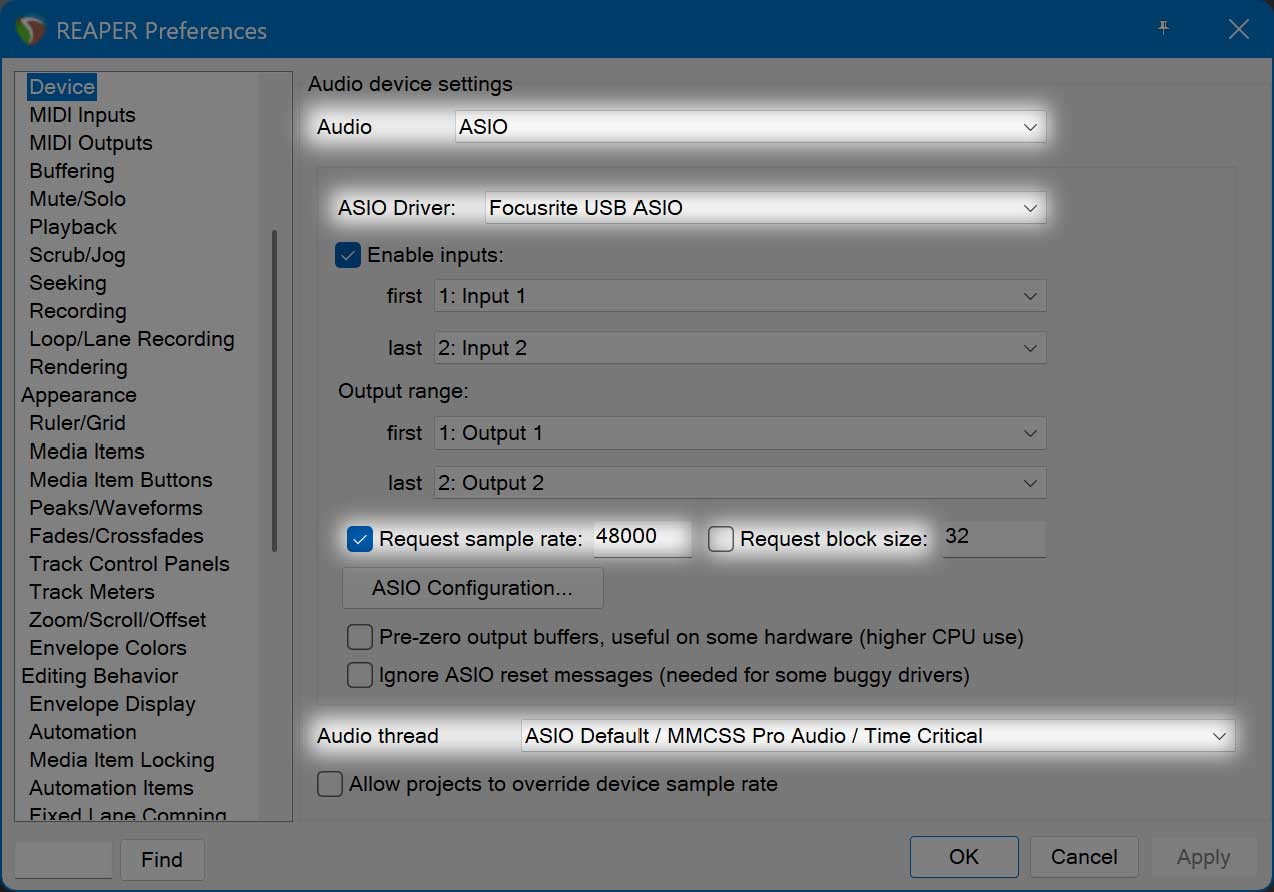This screenshot has width=1274, height=892.
Task: Click the block size field showing 32
Action: click(994, 538)
